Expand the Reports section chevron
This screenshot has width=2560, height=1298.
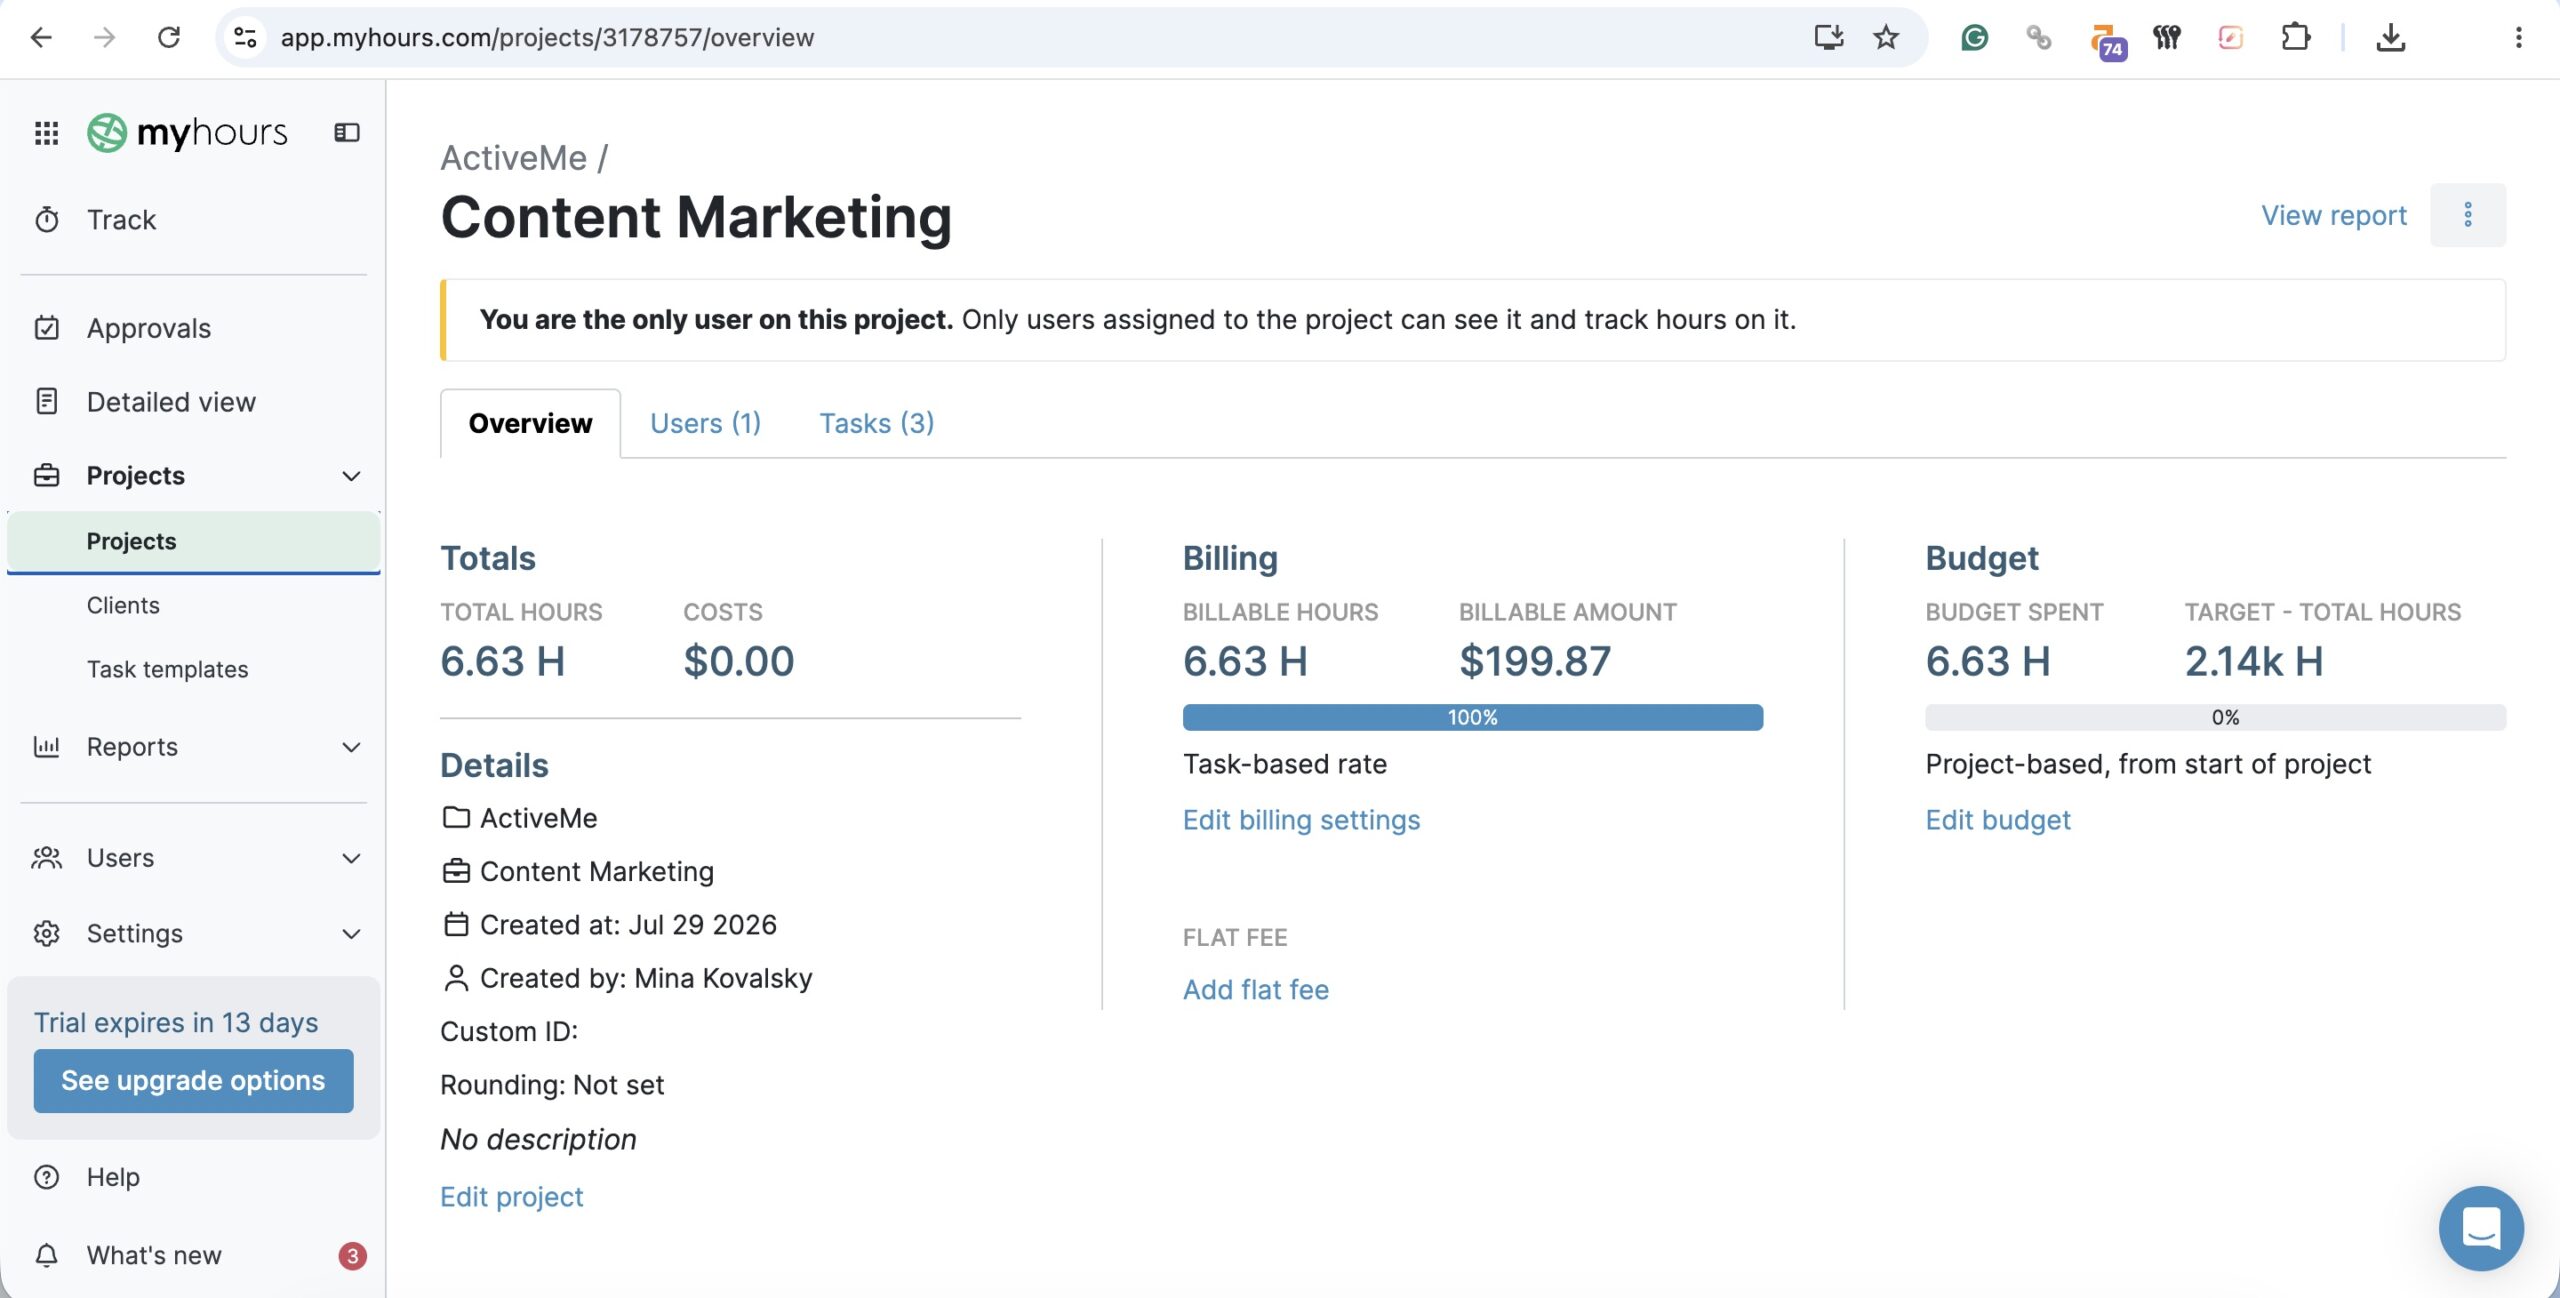coord(351,747)
